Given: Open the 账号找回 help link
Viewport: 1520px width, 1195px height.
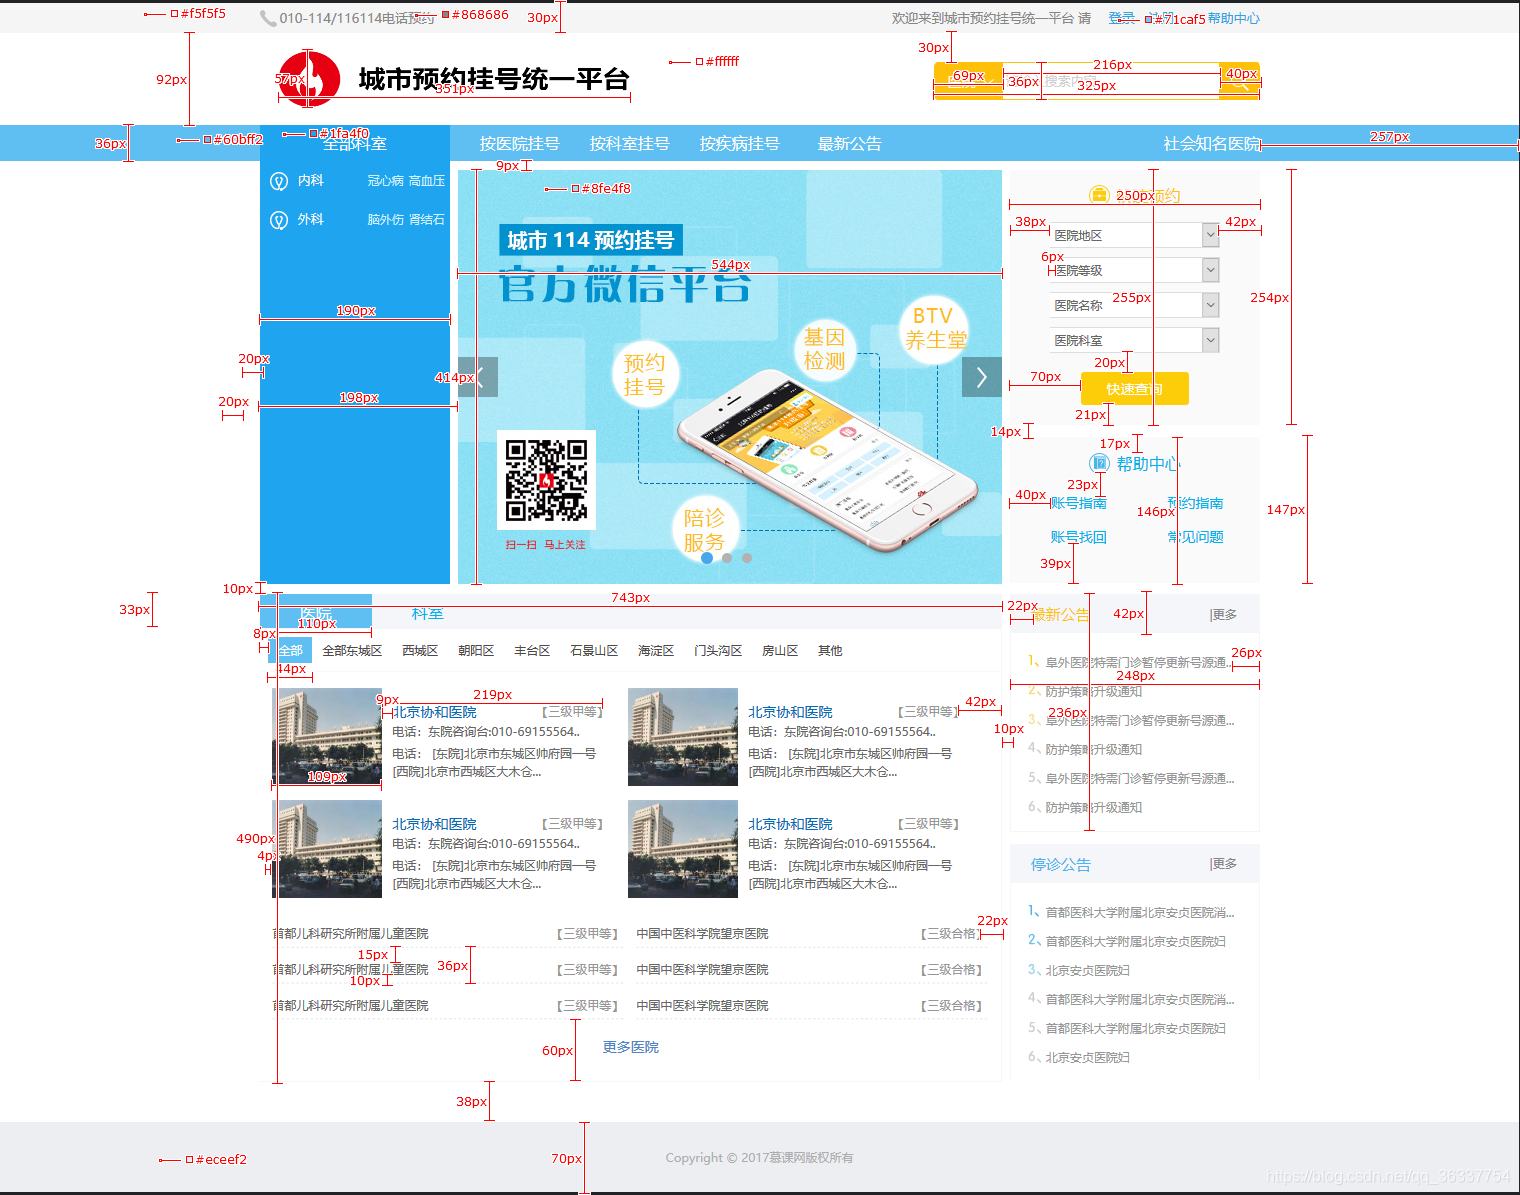Looking at the screenshot, I should pyautogui.click(x=1078, y=537).
